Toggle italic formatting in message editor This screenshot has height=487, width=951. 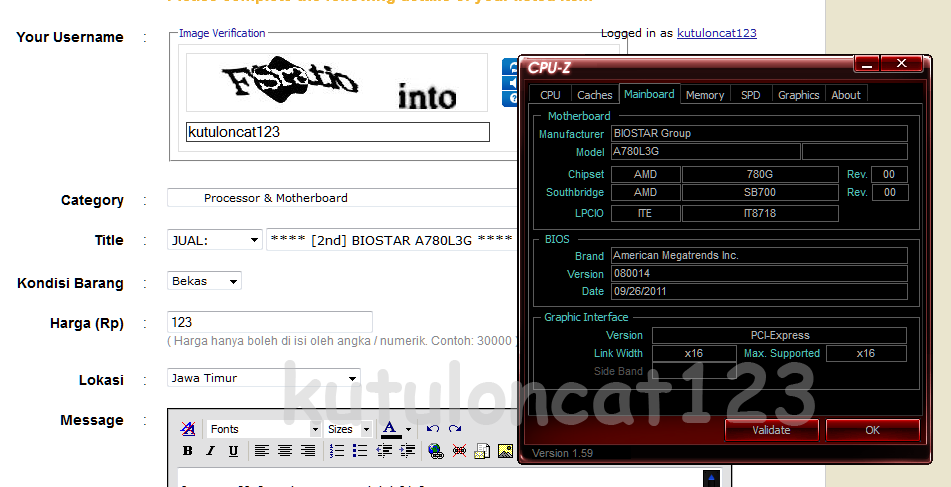pyautogui.click(x=210, y=451)
